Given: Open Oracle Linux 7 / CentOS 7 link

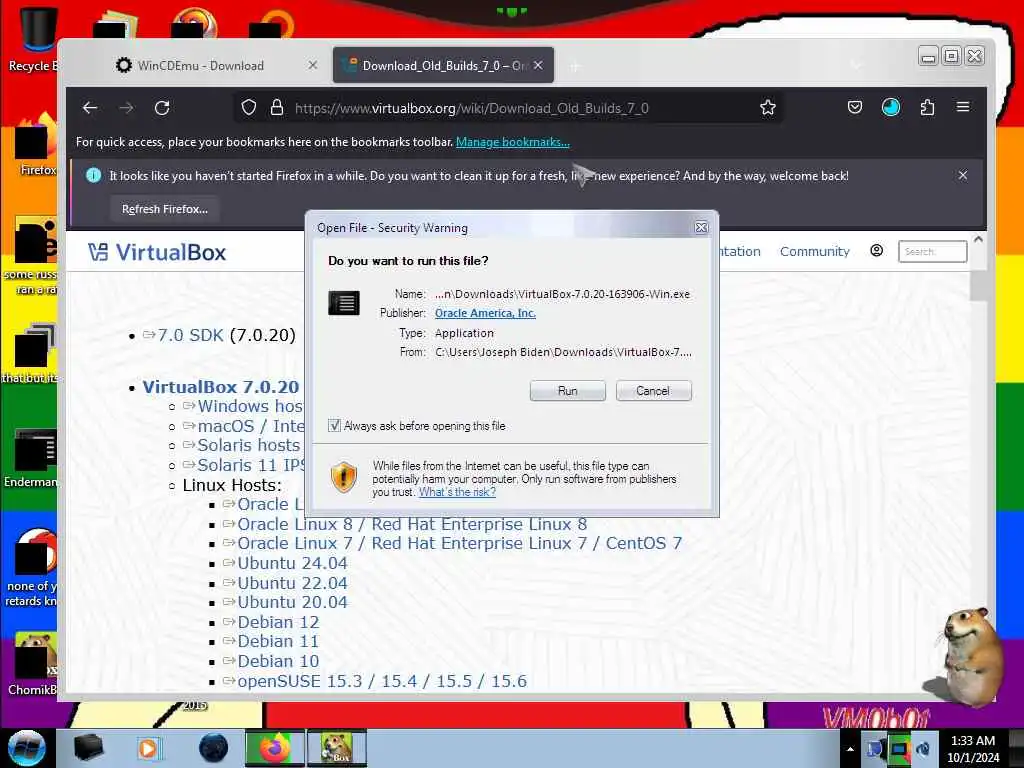Looking at the screenshot, I should 460,543.
